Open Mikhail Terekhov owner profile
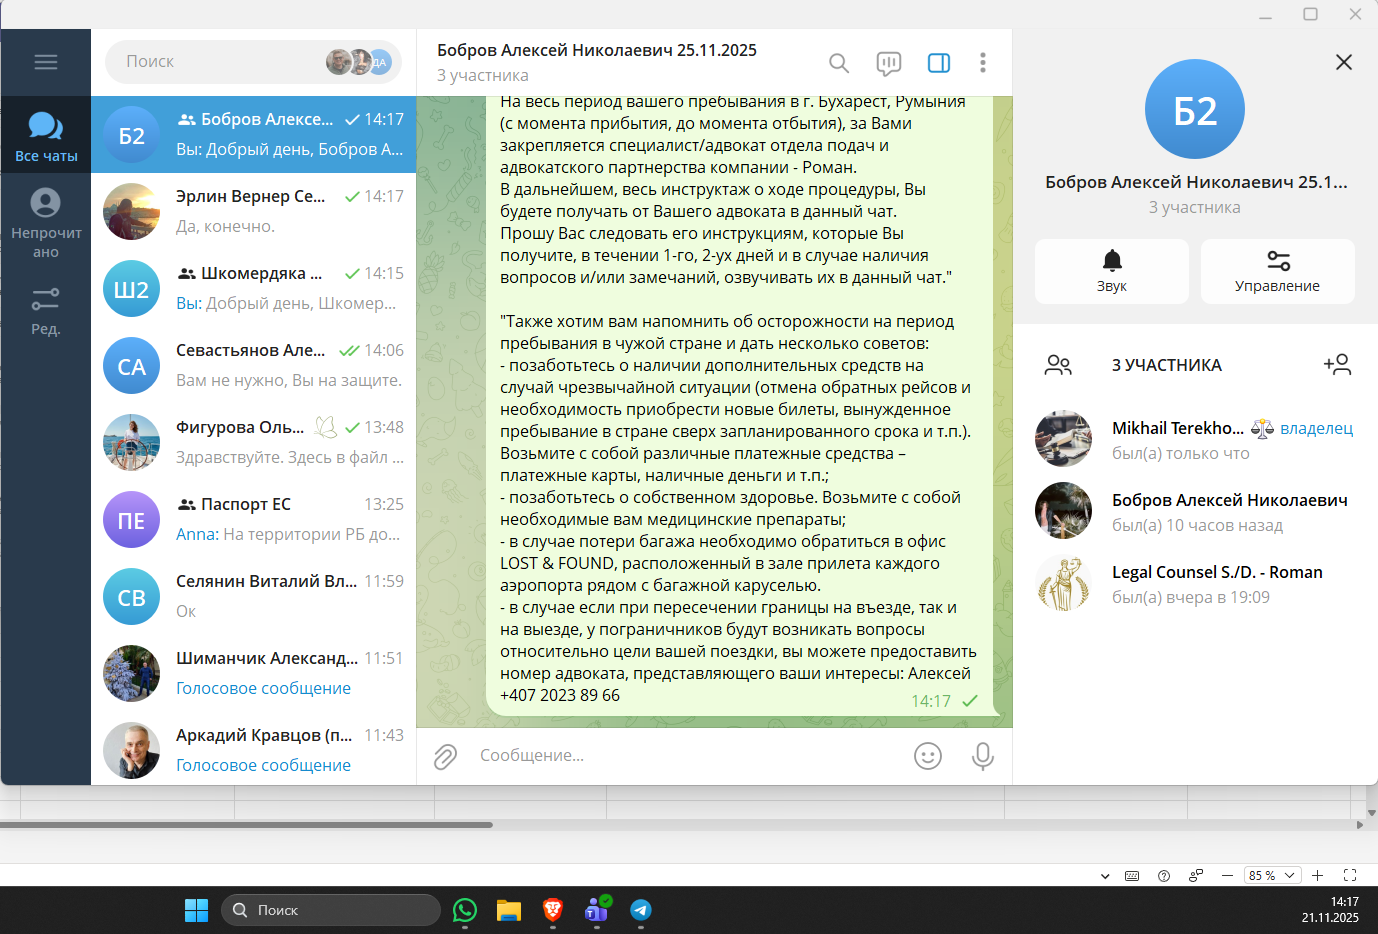Screen dimensions: 1378x934 click(x=1195, y=439)
